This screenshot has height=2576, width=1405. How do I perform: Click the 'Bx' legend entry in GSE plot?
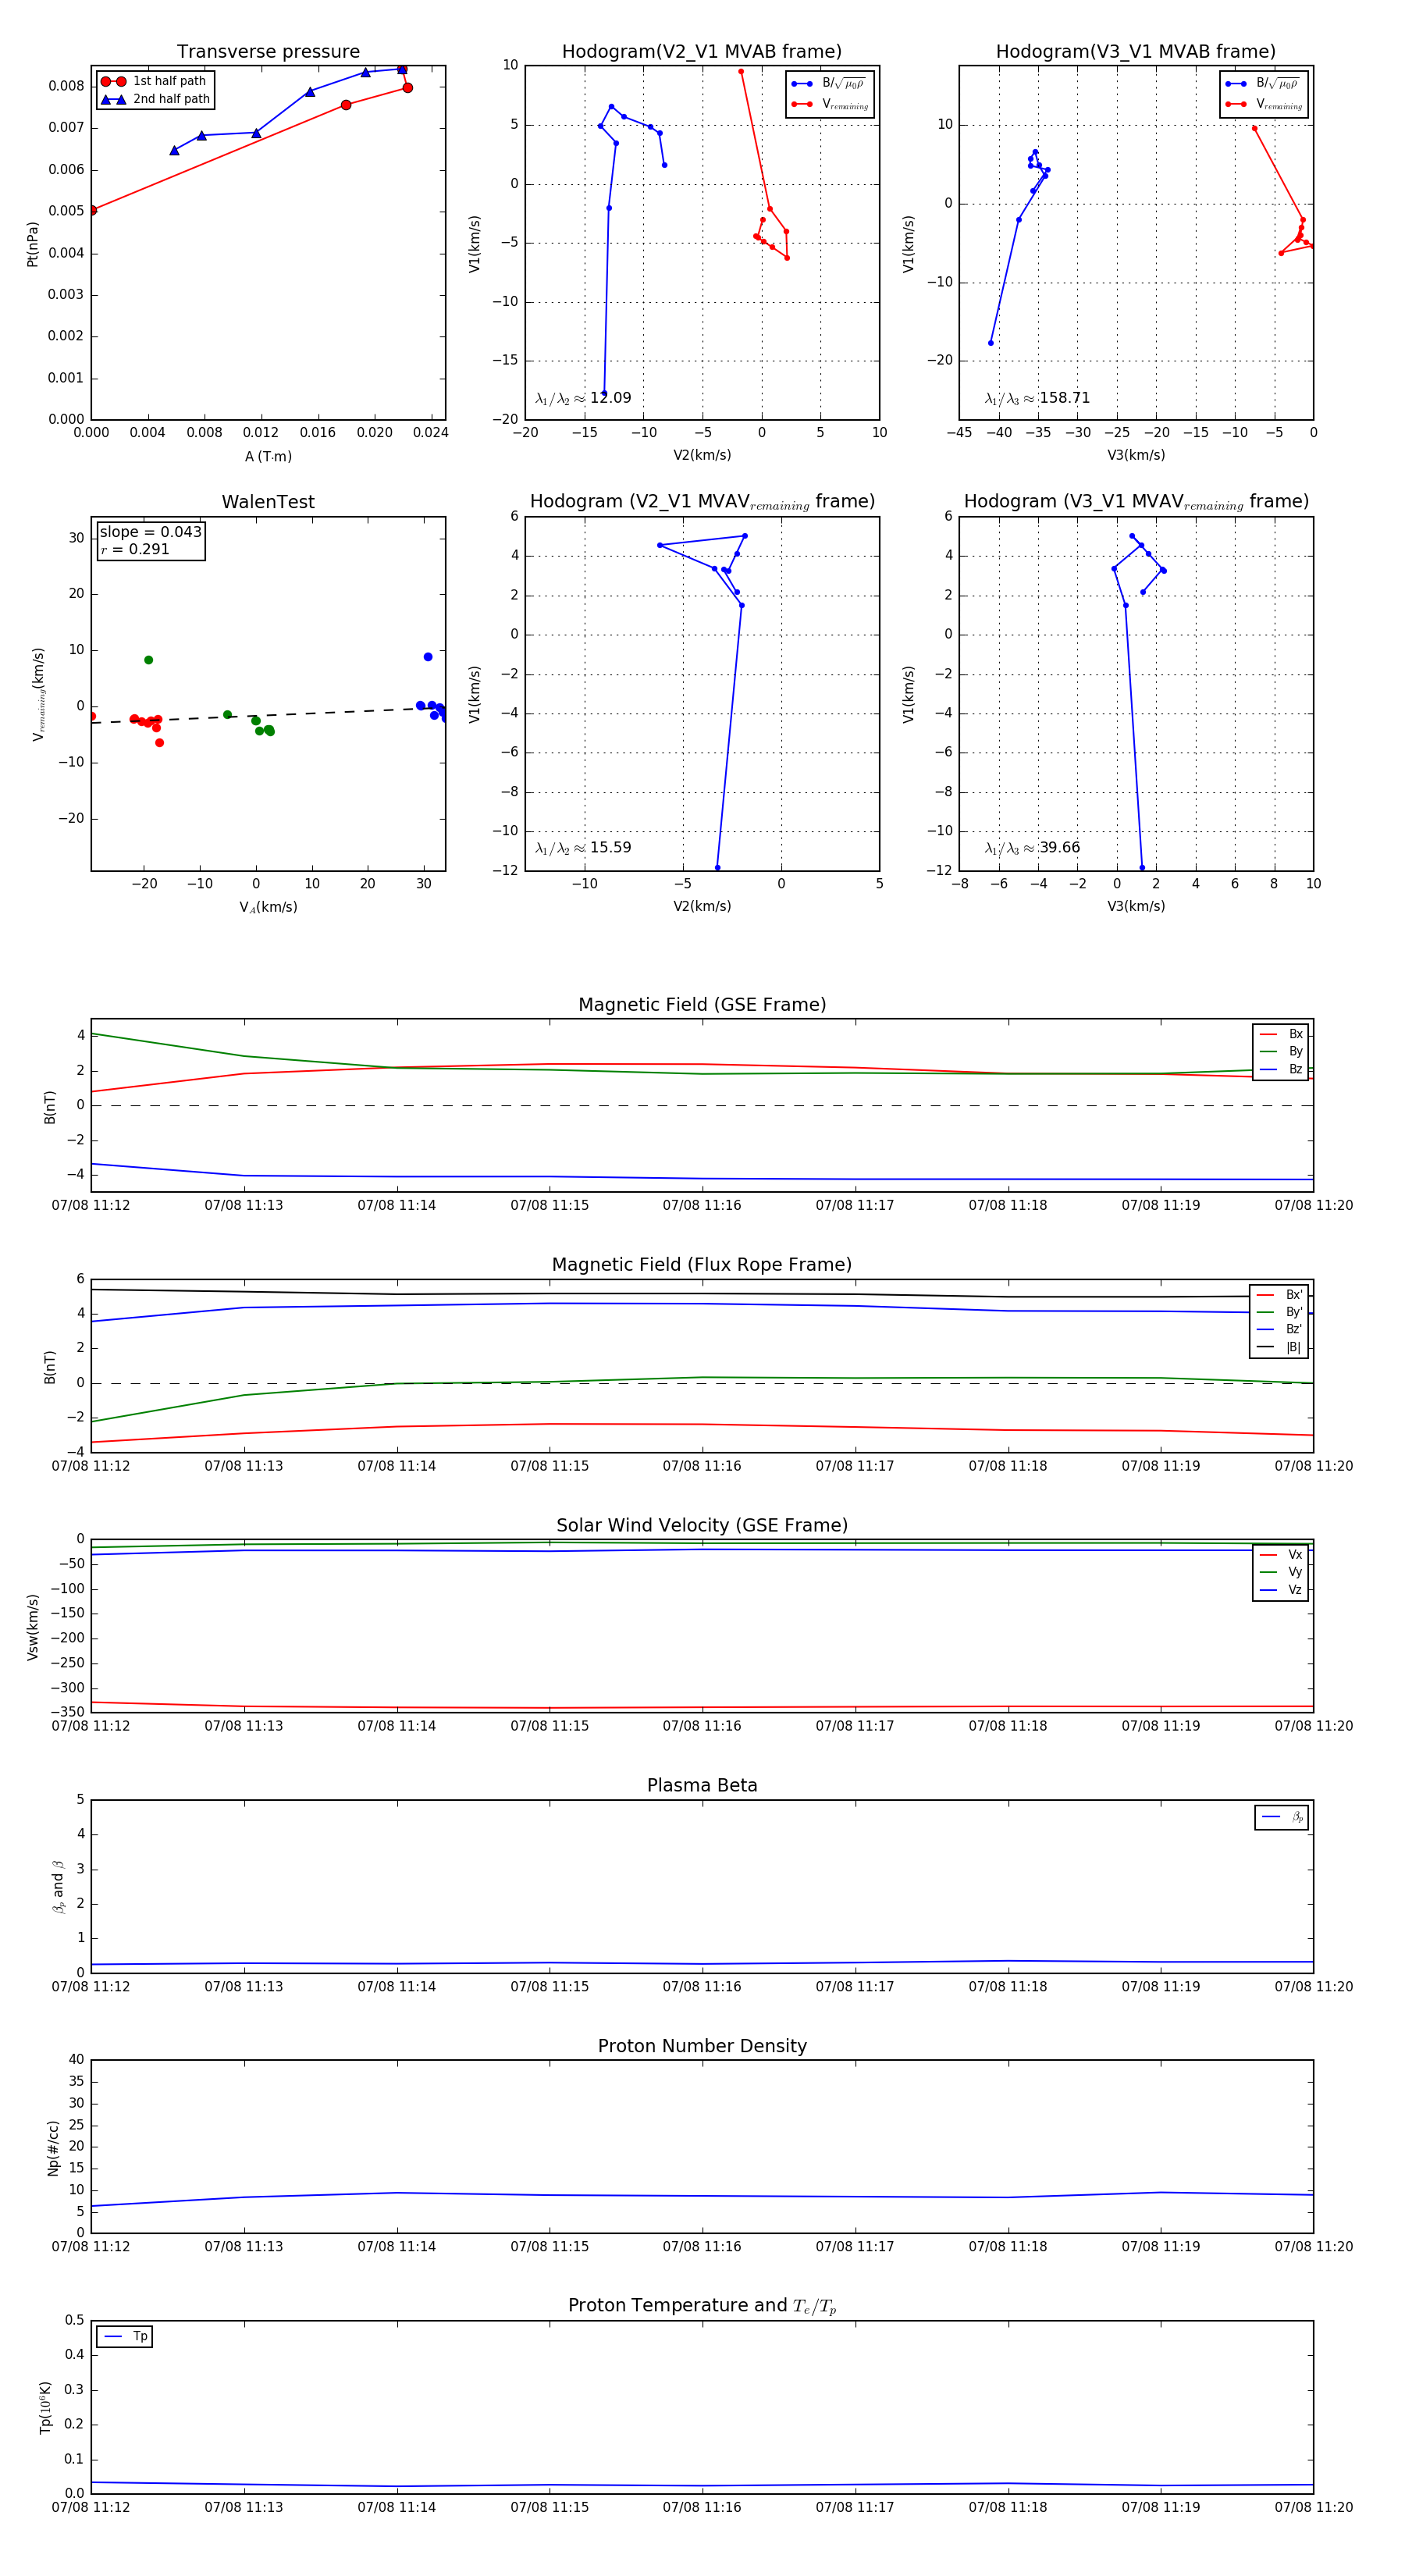click(1281, 1034)
